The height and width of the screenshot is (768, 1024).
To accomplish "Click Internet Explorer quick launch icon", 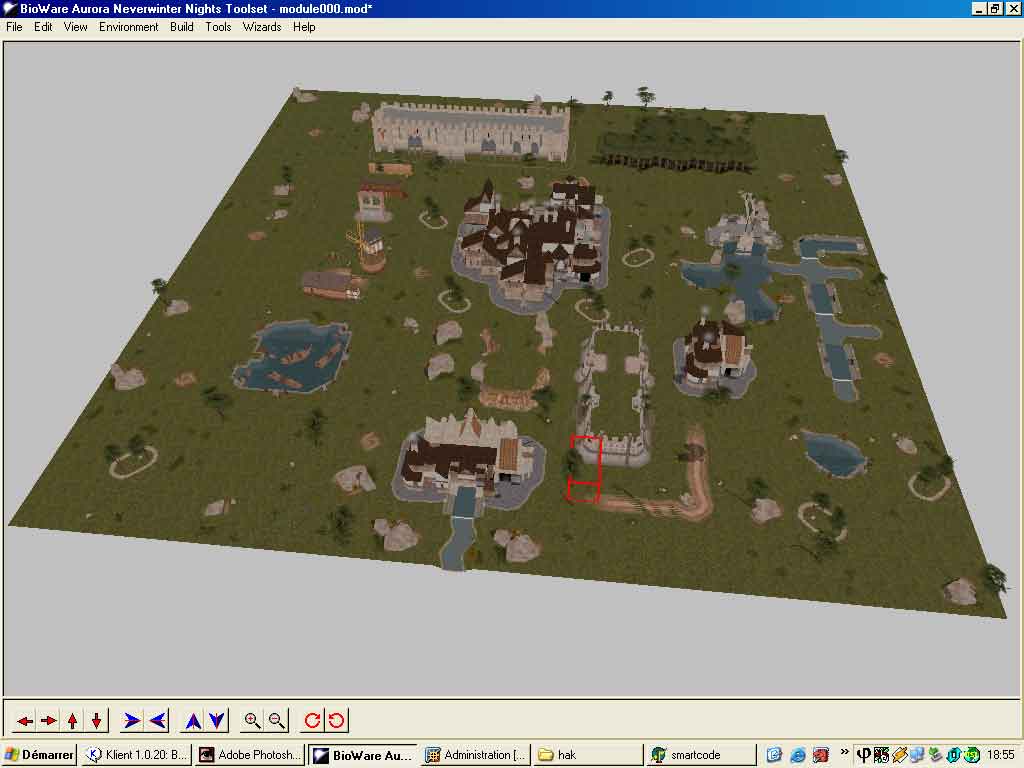I will [x=797, y=755].
